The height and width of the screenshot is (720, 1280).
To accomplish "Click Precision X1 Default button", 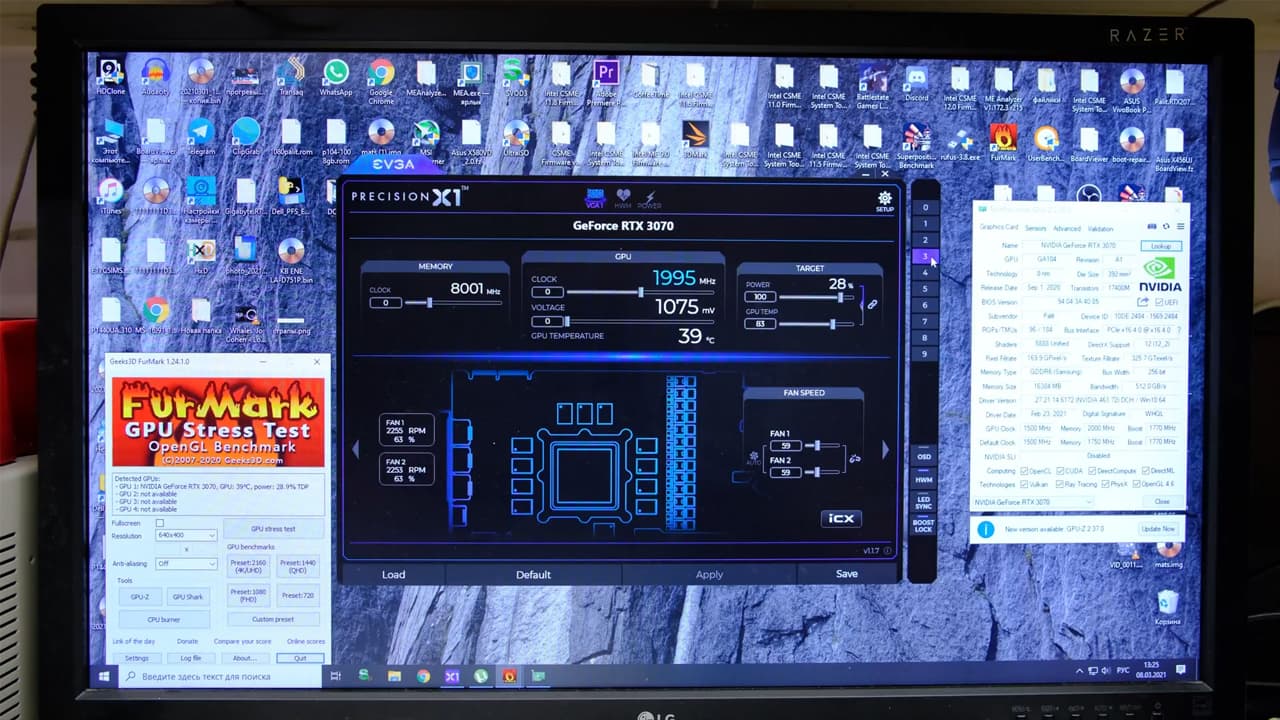I will coord(533,574).
